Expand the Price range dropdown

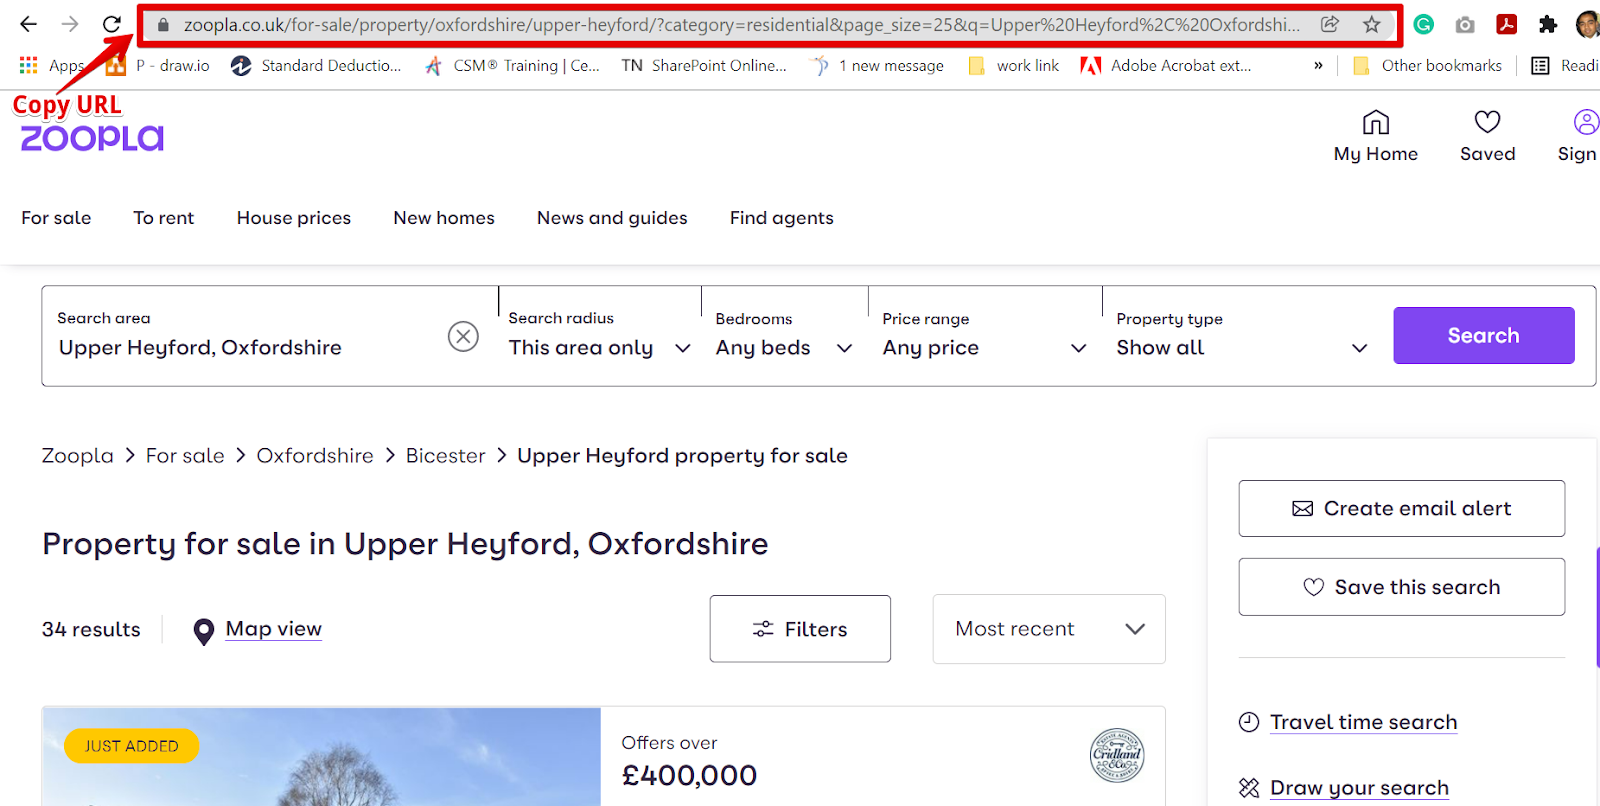[985, 336]
